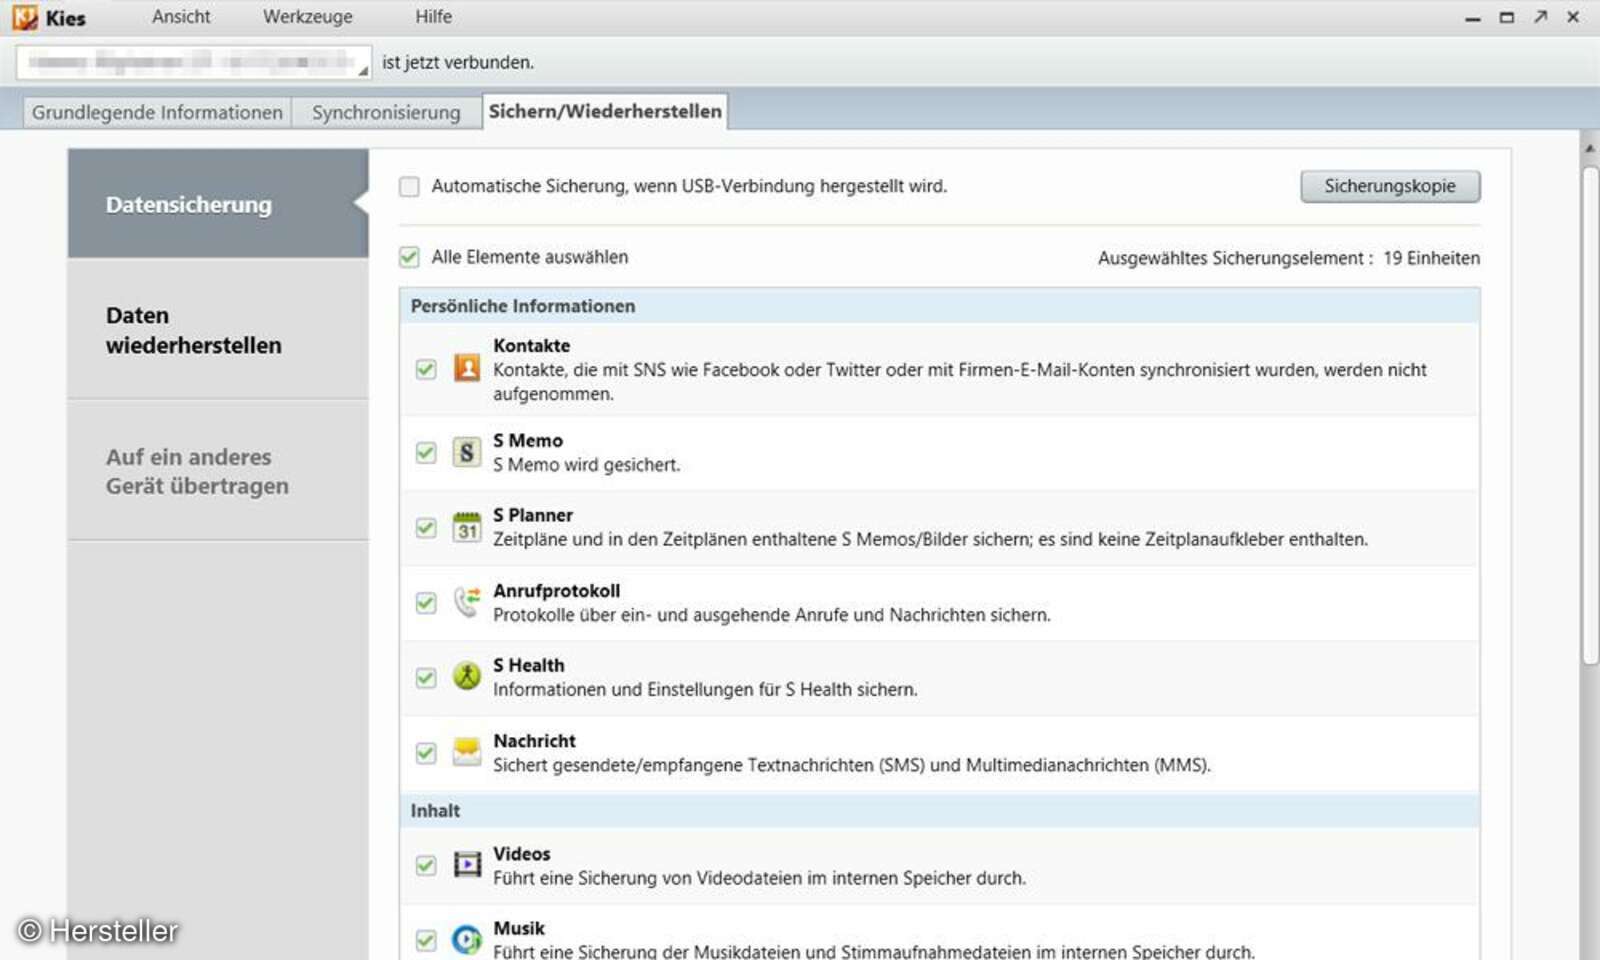The image size is (1600, 960).
Task: Enable automatische Sicherung bei USB-Verbindung
Action: pyautogui.click(x=409, y=186)
